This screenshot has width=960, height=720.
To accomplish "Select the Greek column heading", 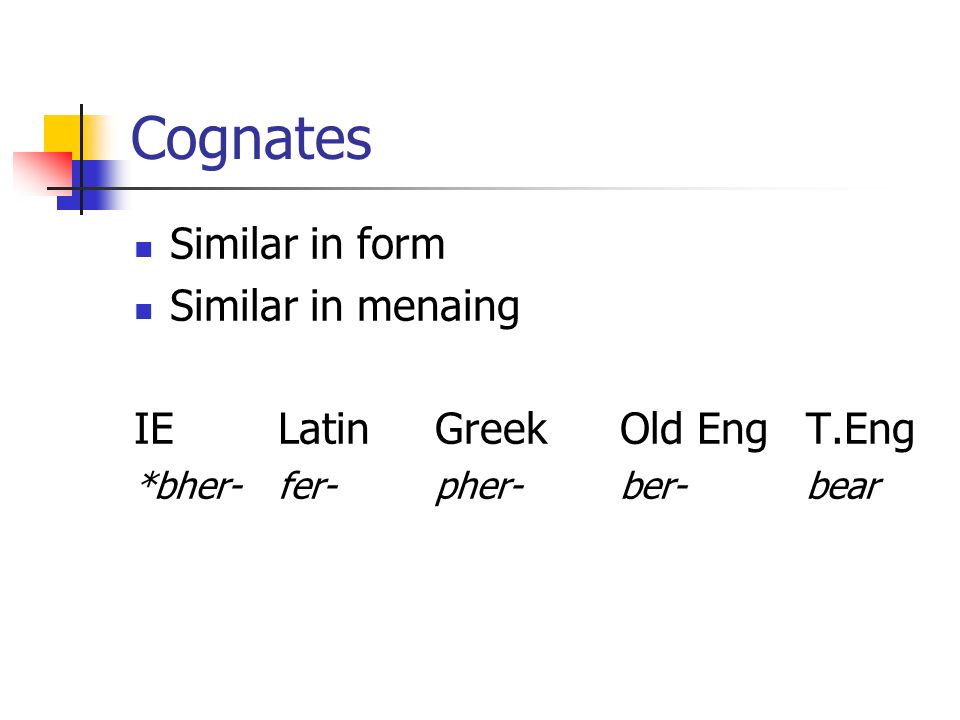I will pyautogui.click(x=491, y=429).
